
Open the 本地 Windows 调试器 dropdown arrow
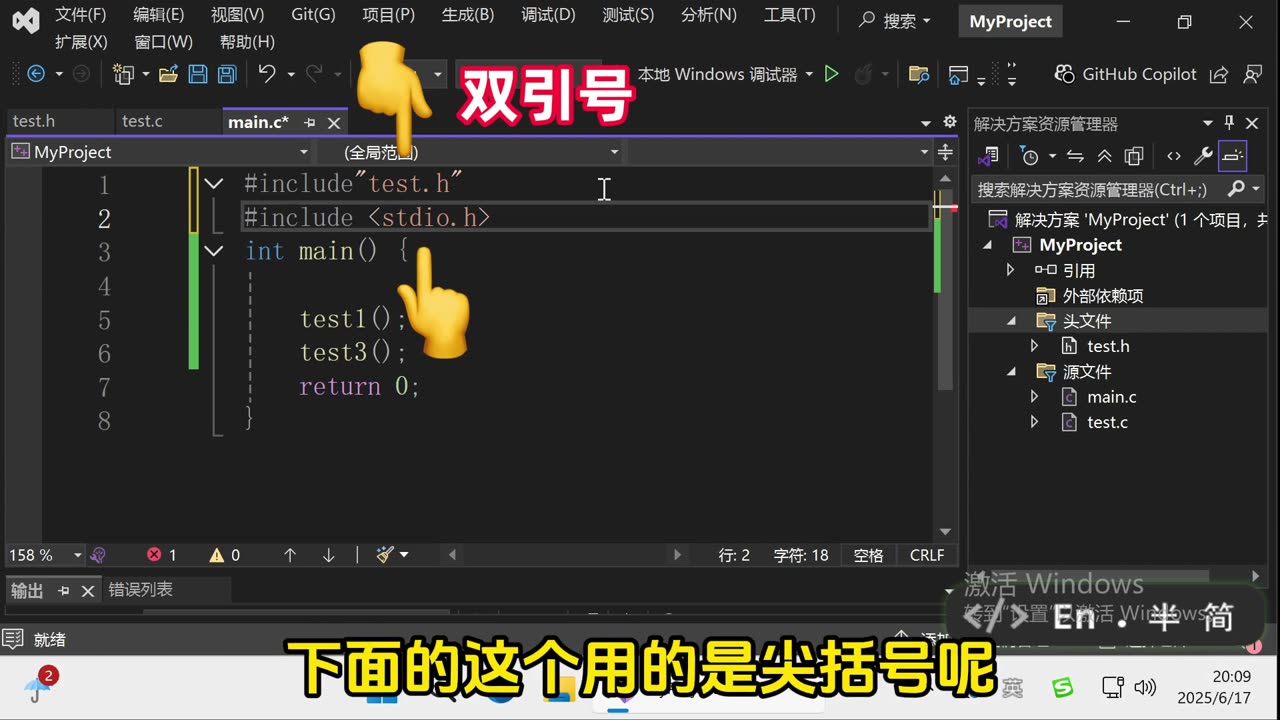point(809,74)
